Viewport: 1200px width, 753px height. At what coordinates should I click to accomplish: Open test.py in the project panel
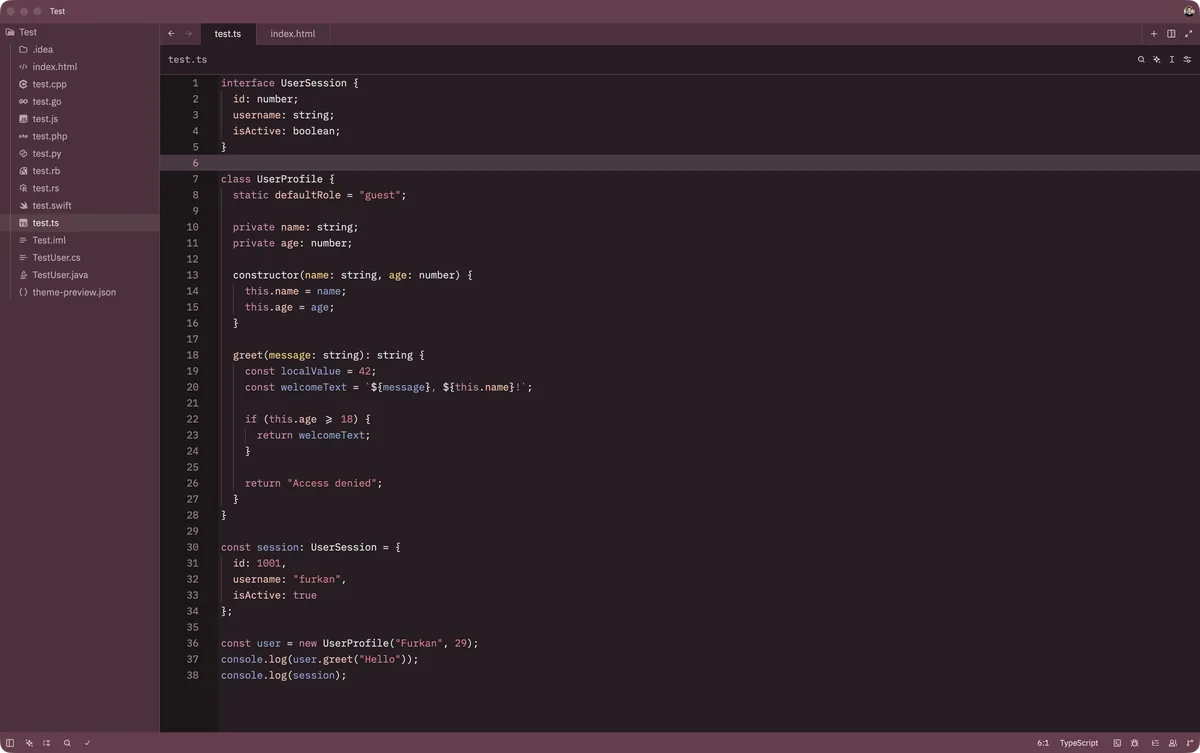pos(80,153)
